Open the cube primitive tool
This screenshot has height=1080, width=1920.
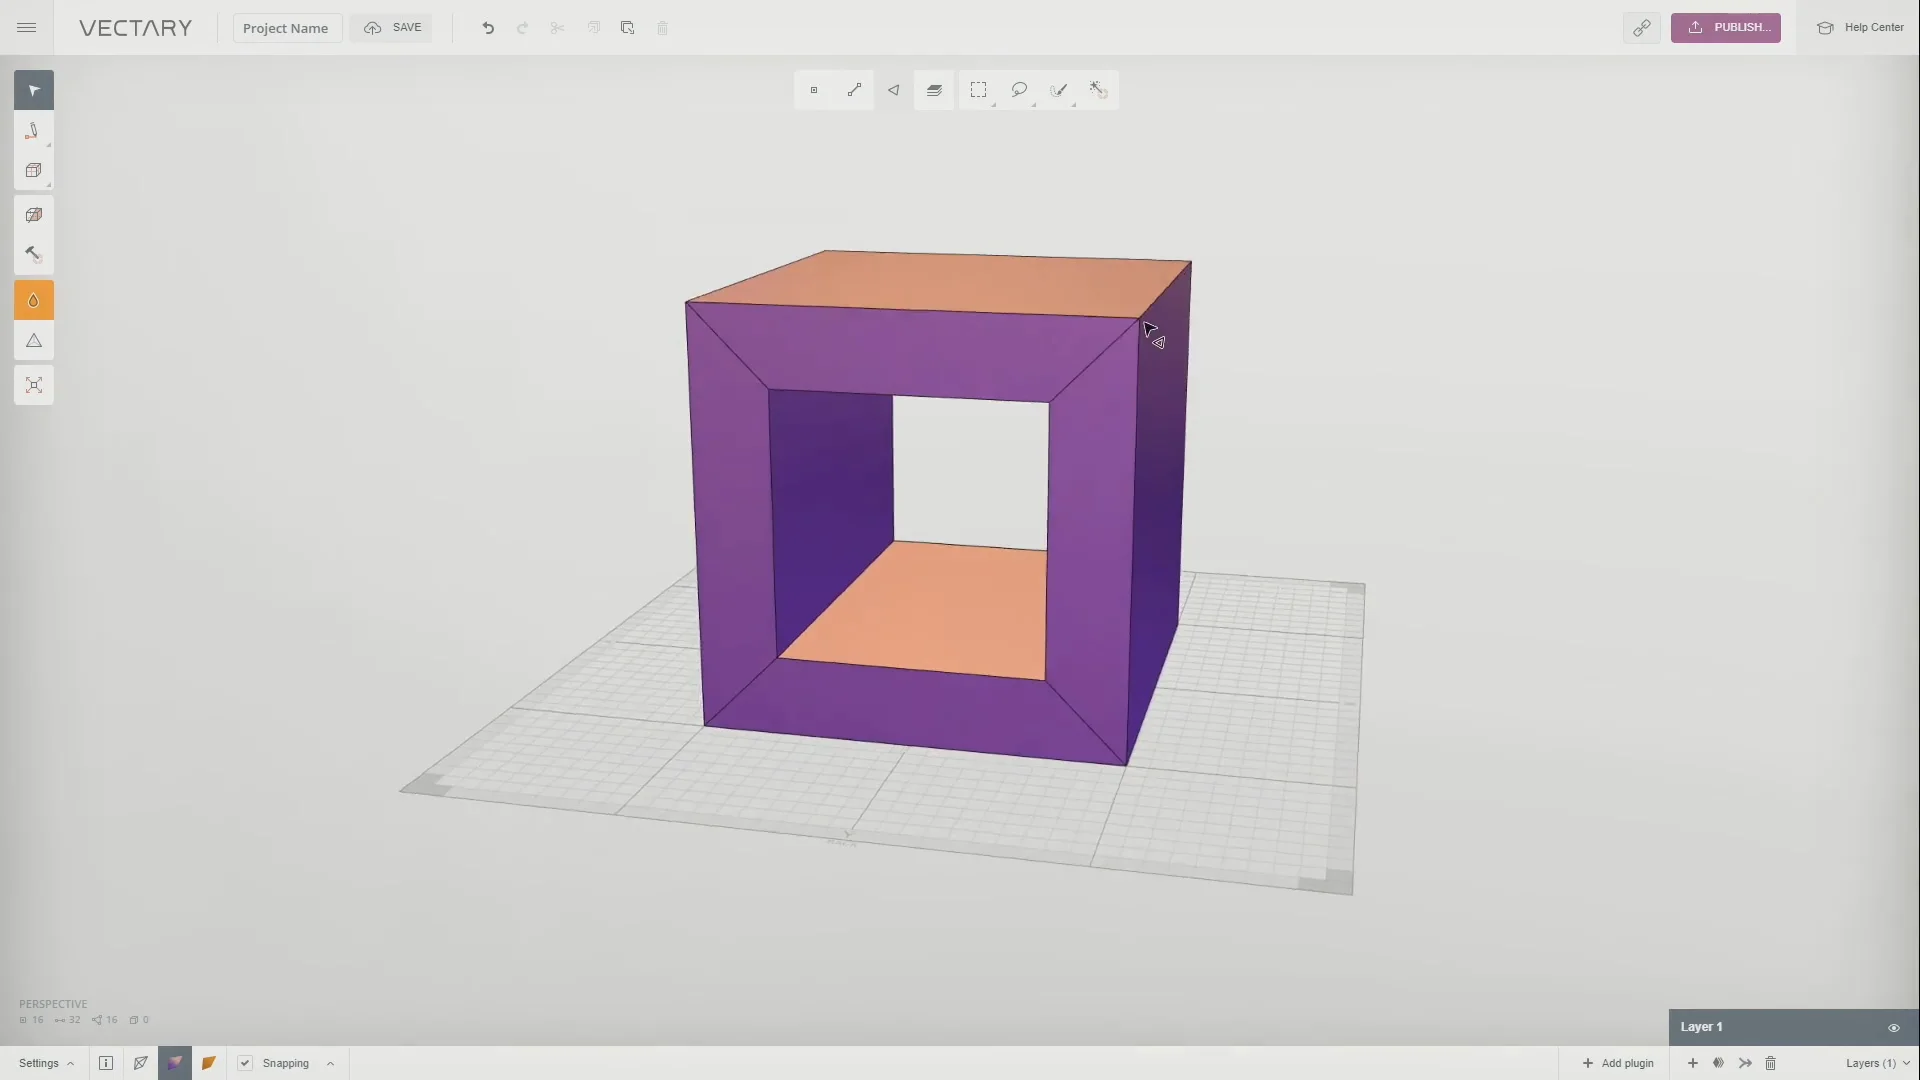33,170
